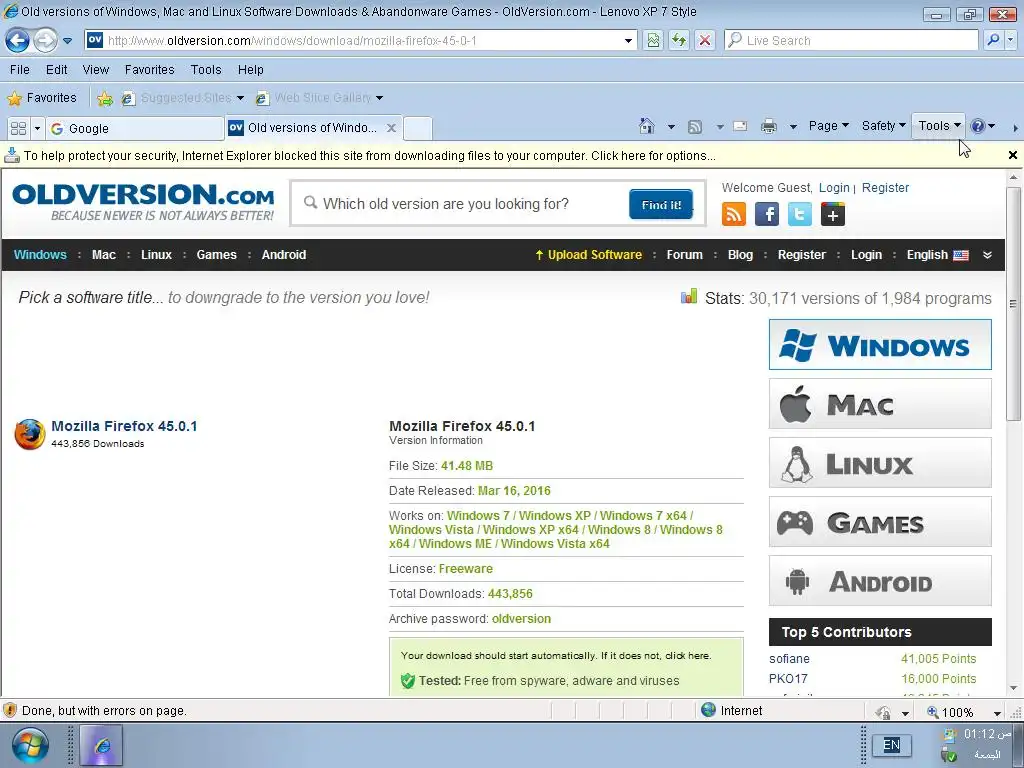Screen dimensions: 1024x768
Task: Expand the double-chevron arrow in nav bar
Action: point(987,255)
